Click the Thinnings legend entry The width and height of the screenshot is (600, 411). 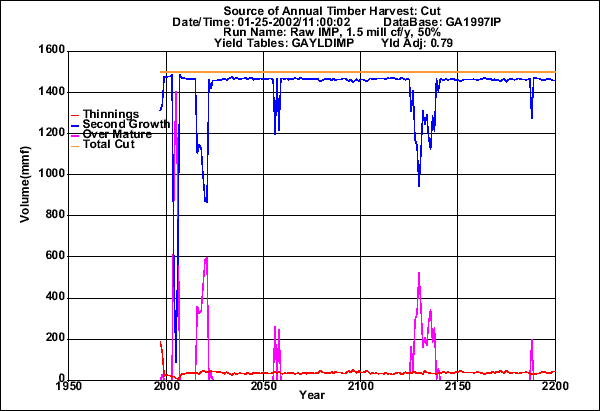point(112,115)
